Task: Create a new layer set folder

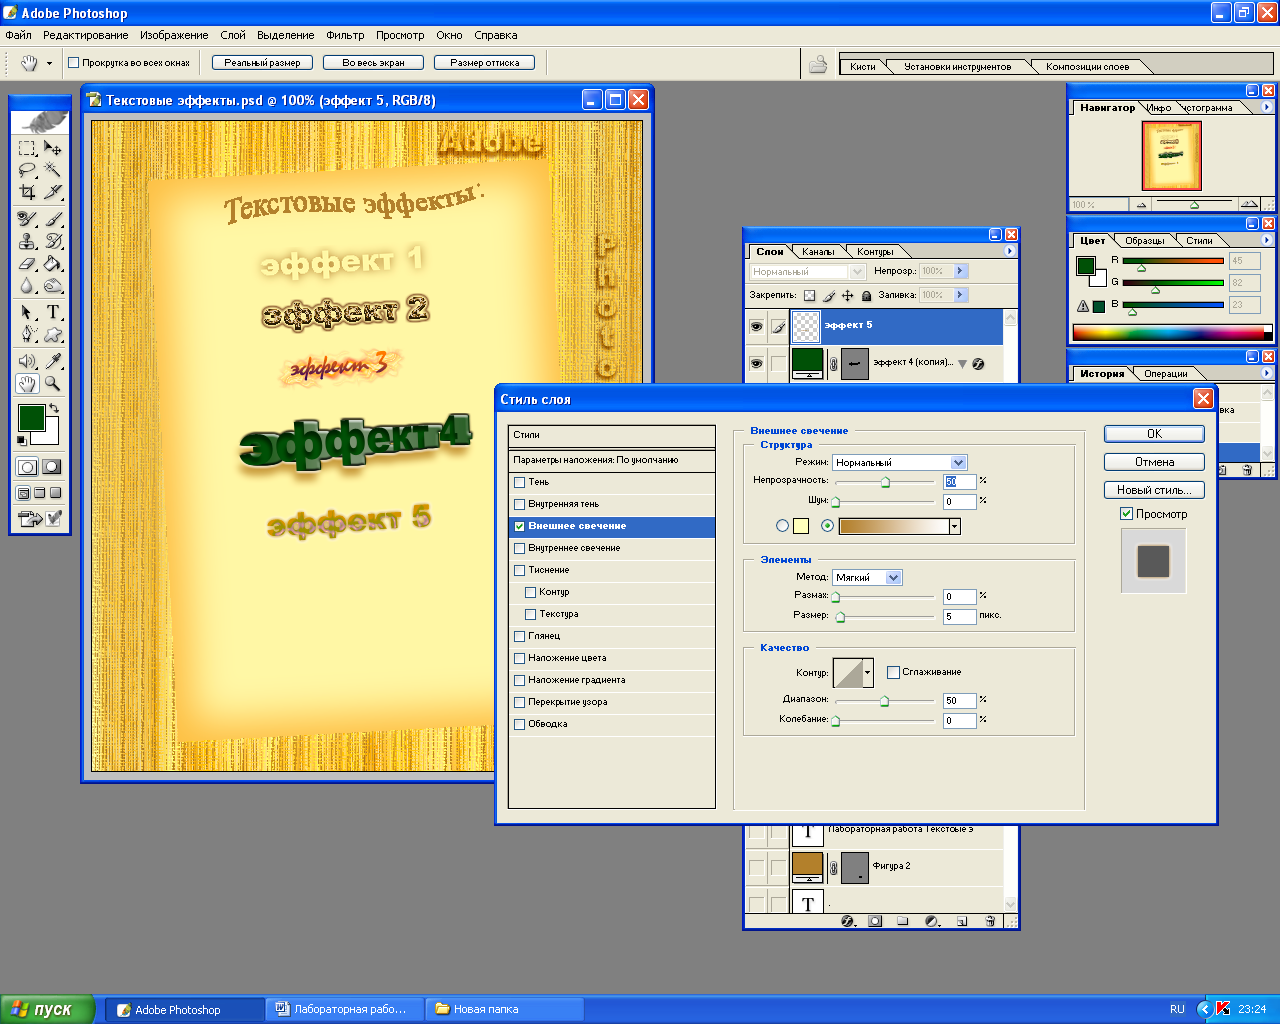Action: (902, 921)
